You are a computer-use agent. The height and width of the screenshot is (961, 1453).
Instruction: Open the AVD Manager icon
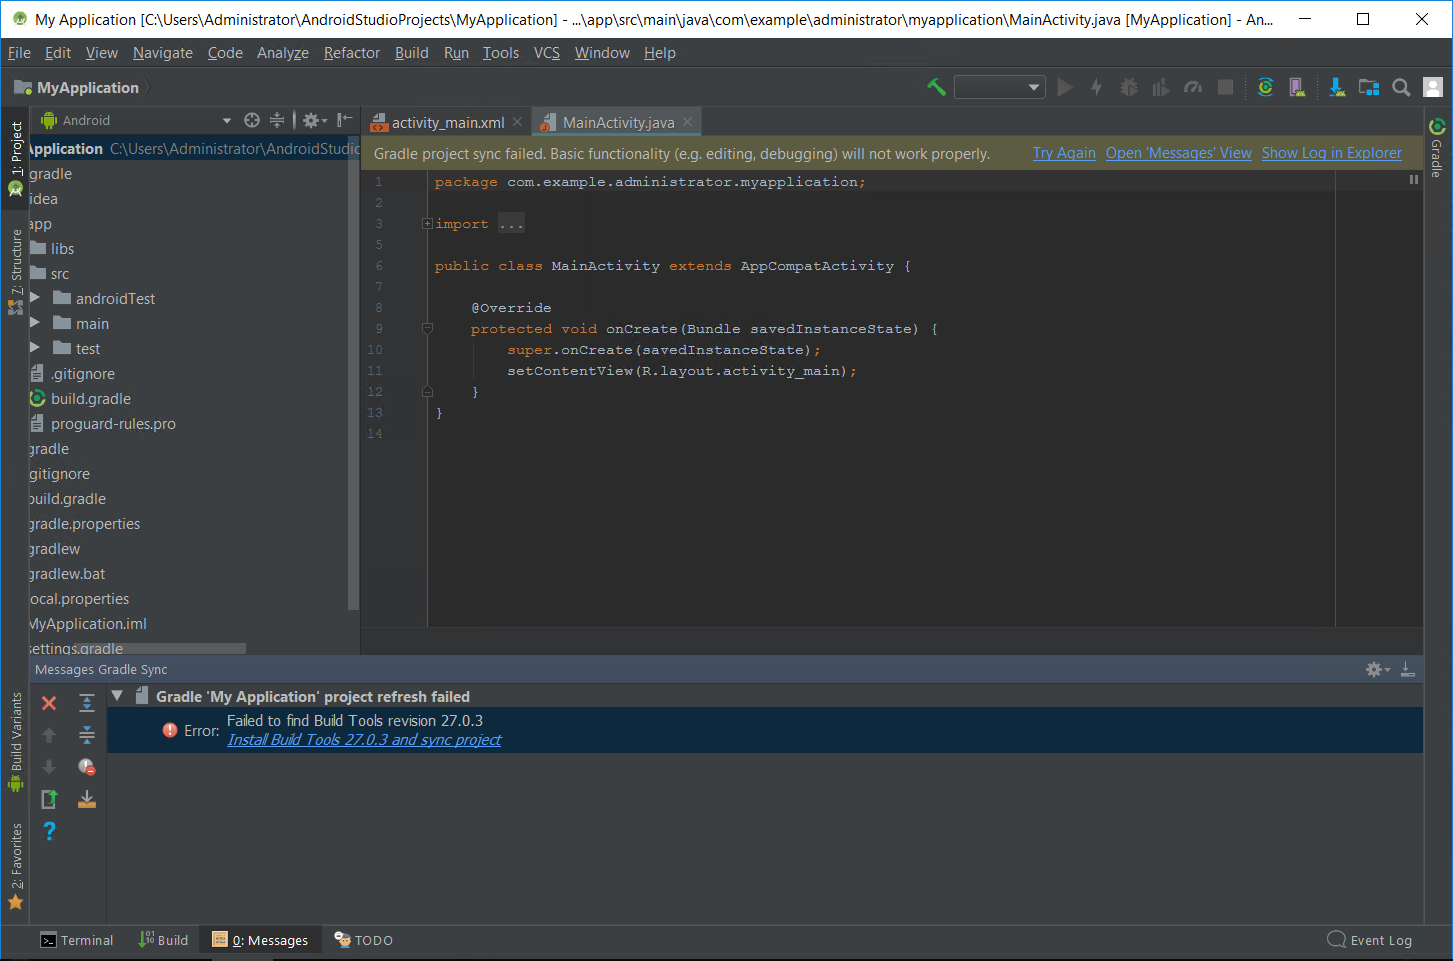1297,87
